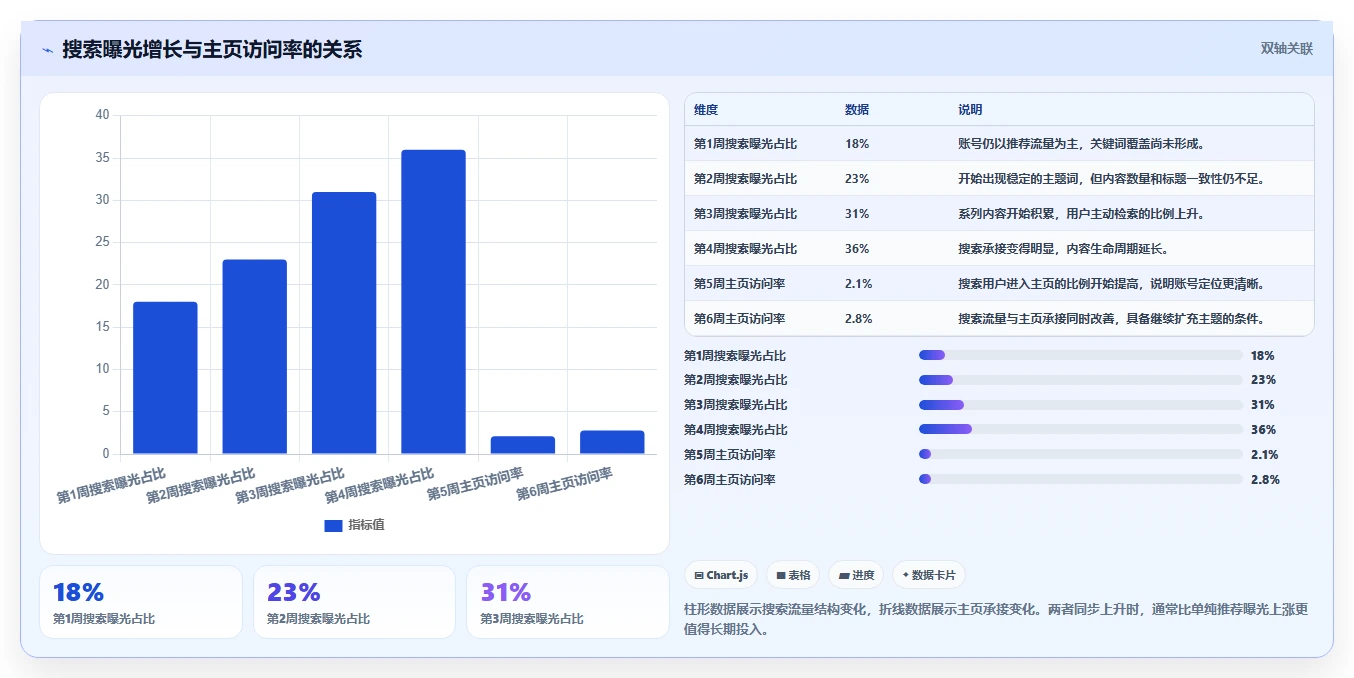The height and width of the screenshot is (678, 1354).
Task: Click the summary paragraph starting 柱形数据展示
Action: pyautogui.click(x=996, y=619)
